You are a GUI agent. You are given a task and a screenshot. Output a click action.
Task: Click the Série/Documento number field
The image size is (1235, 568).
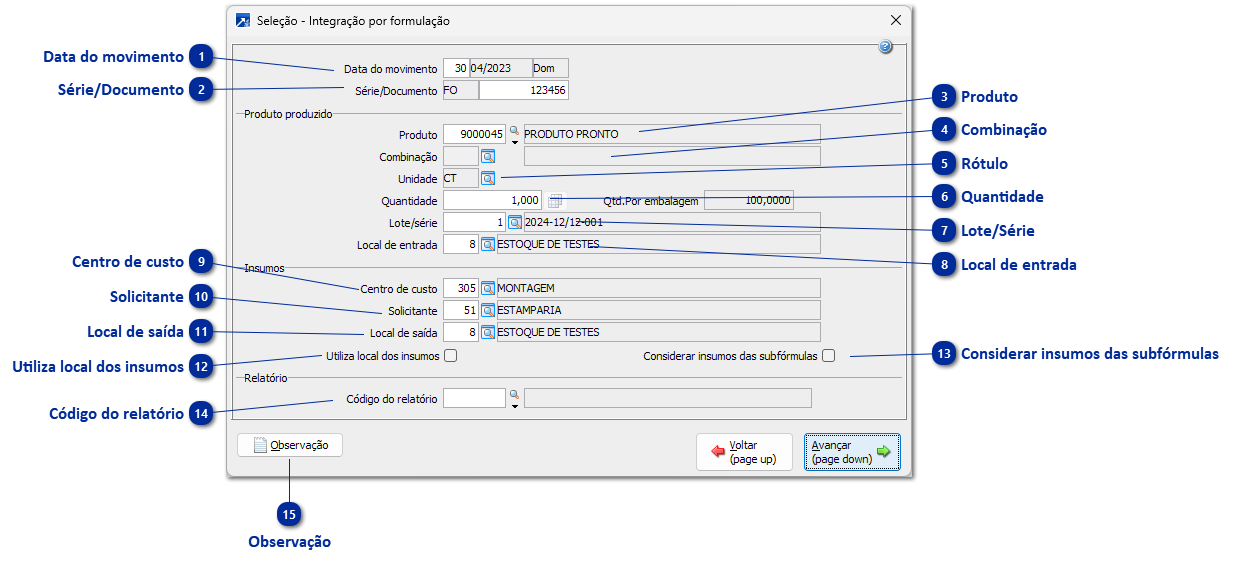pyautogui.click(x=523, y=90)
